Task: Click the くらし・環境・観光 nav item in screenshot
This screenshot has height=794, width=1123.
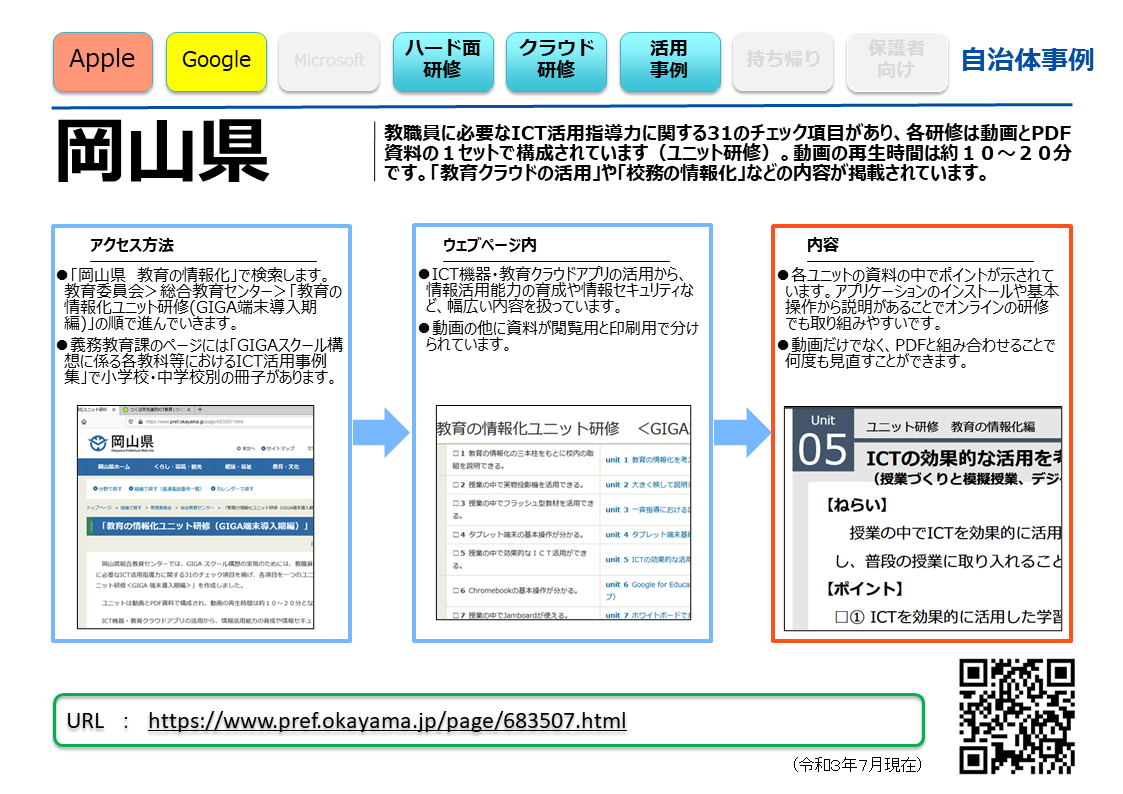Action: [x=178, y=466]
